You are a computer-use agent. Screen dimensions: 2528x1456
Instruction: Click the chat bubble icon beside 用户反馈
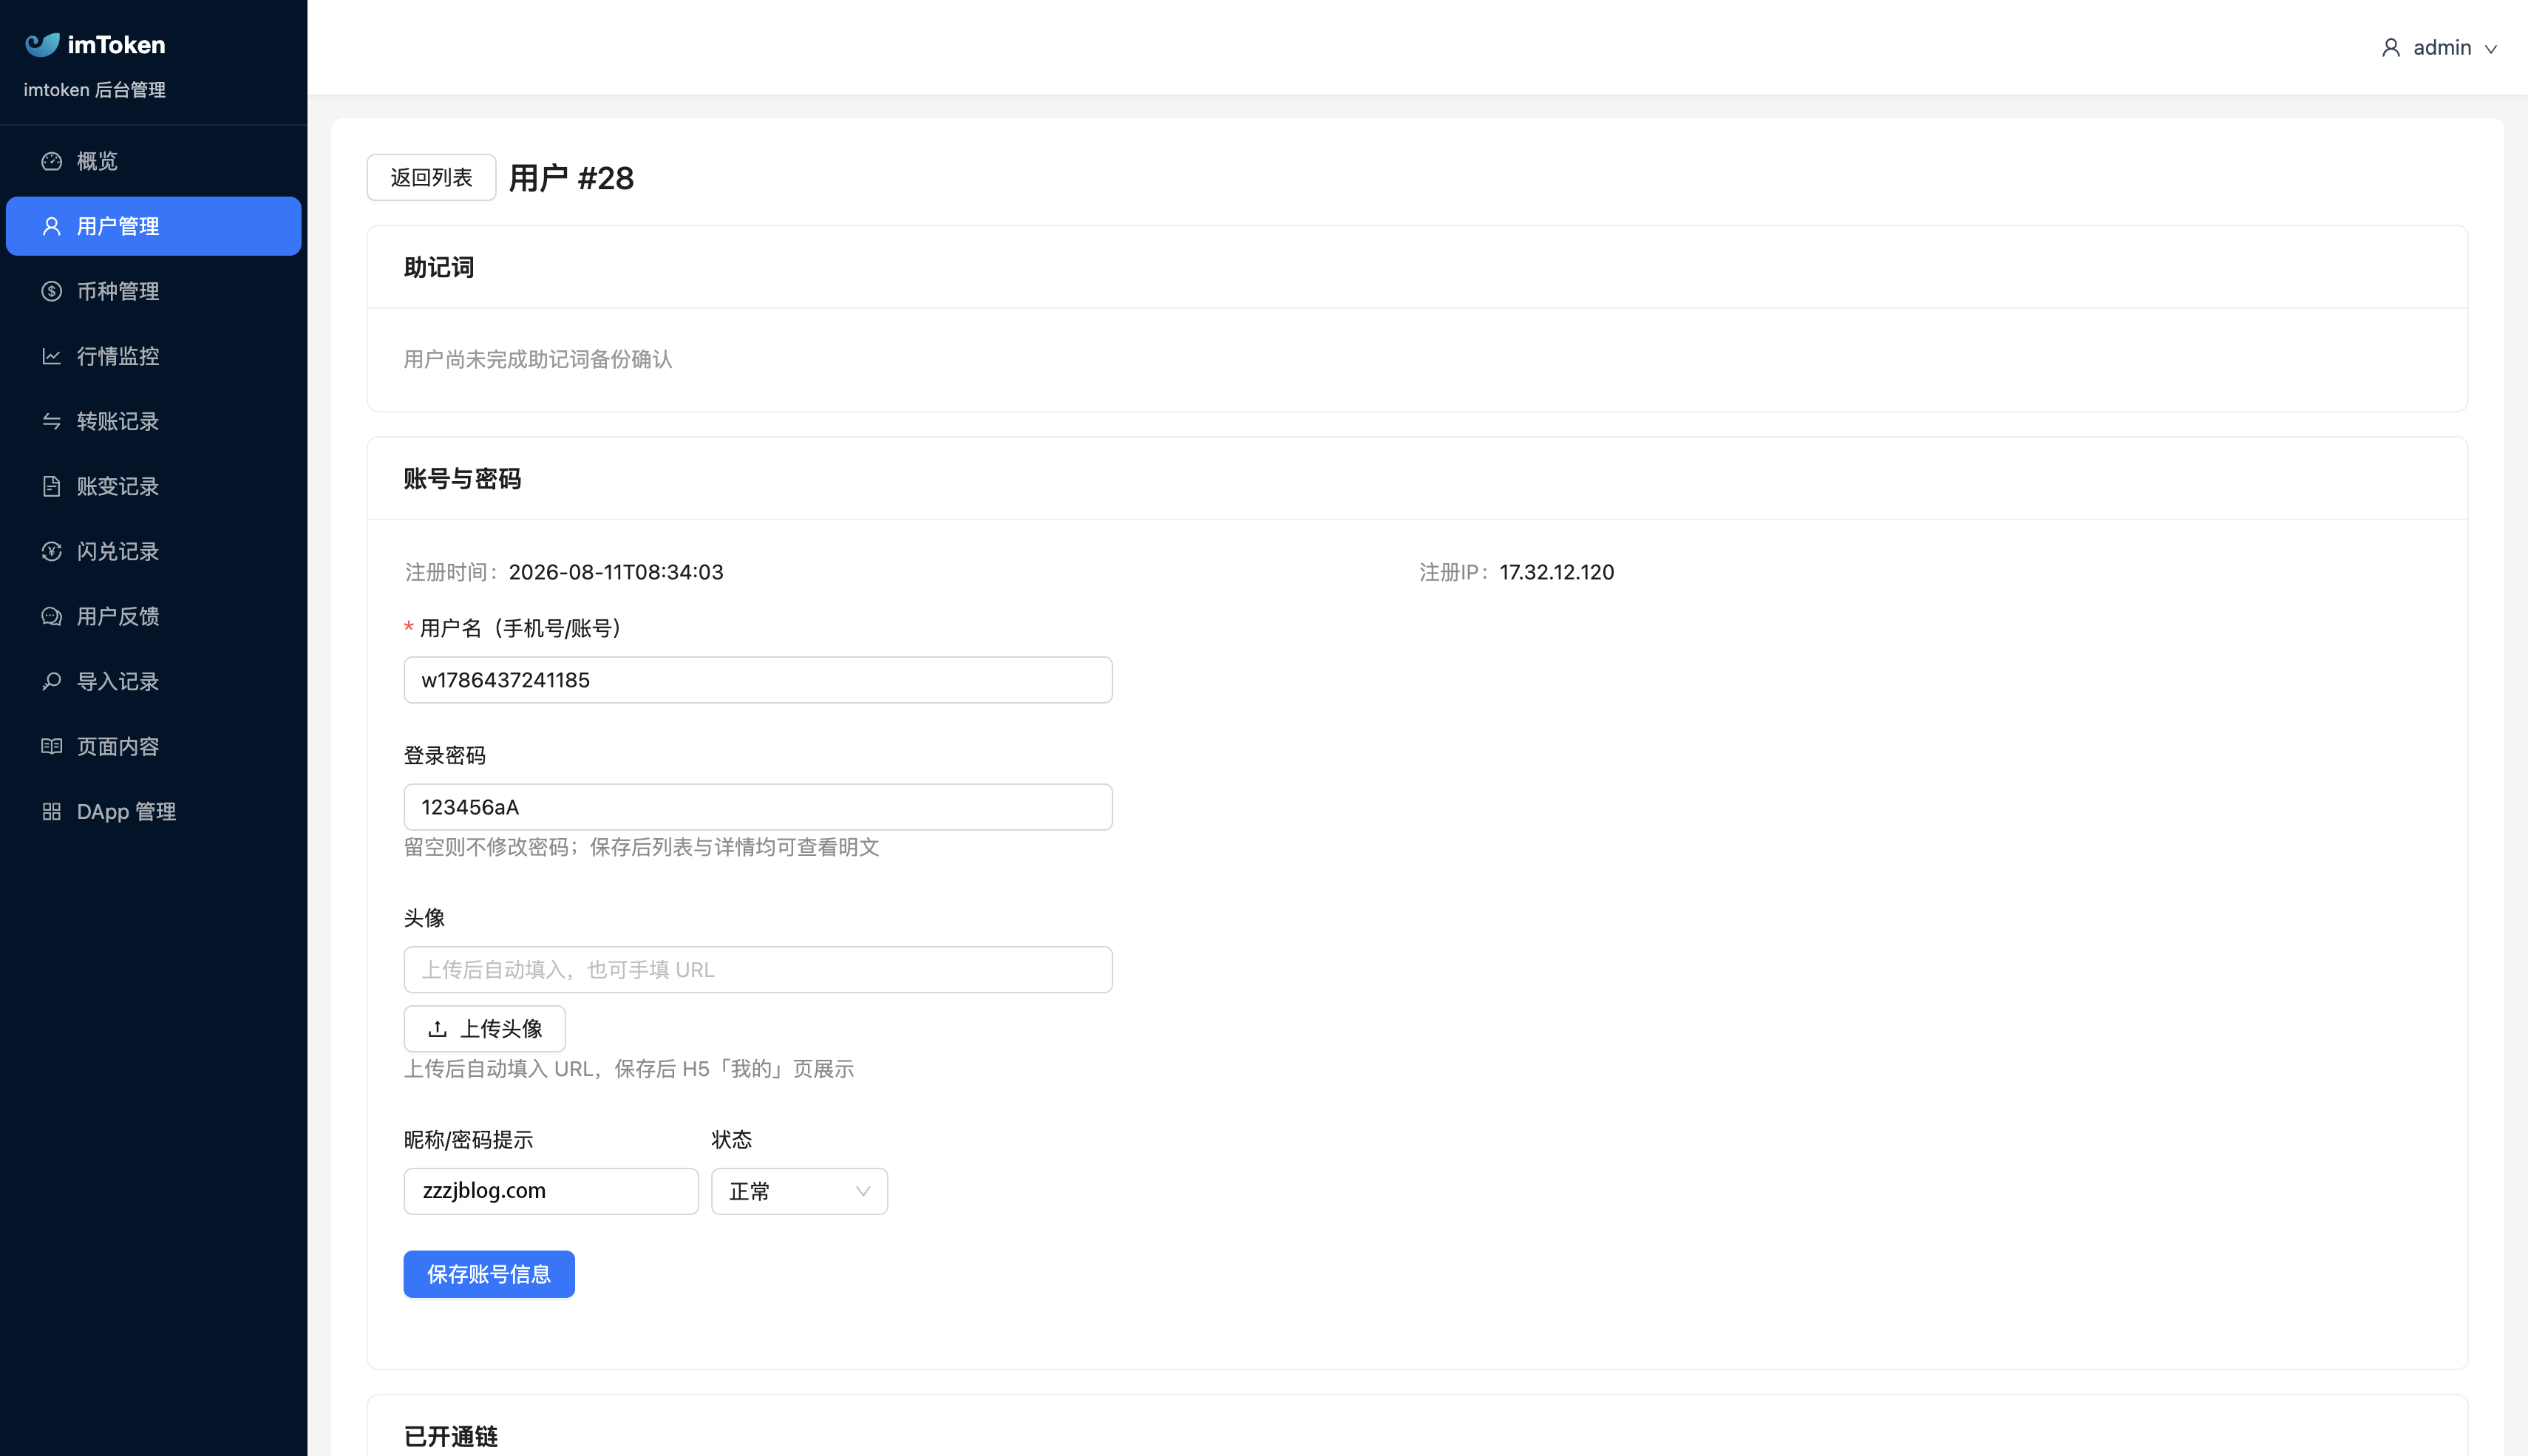(52, 616)
